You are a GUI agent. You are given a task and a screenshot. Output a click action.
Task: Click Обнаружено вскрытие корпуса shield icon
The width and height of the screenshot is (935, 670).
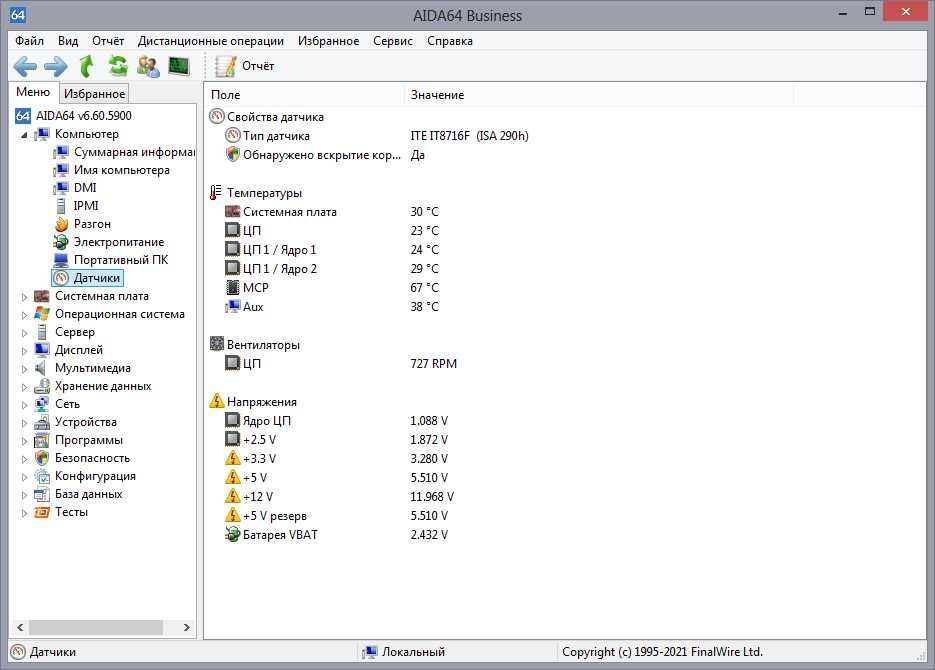pos(233,154)
